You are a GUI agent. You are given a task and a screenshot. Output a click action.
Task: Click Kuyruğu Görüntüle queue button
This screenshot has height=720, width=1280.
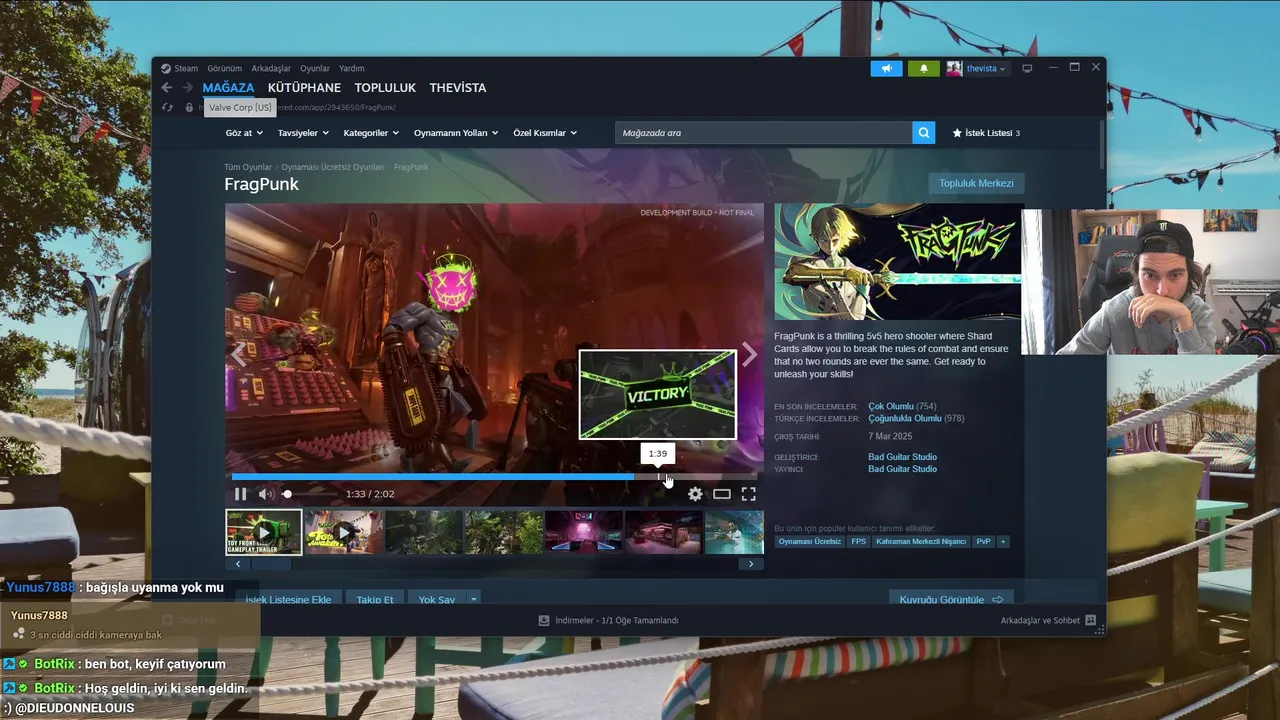(x=951, y=599)
